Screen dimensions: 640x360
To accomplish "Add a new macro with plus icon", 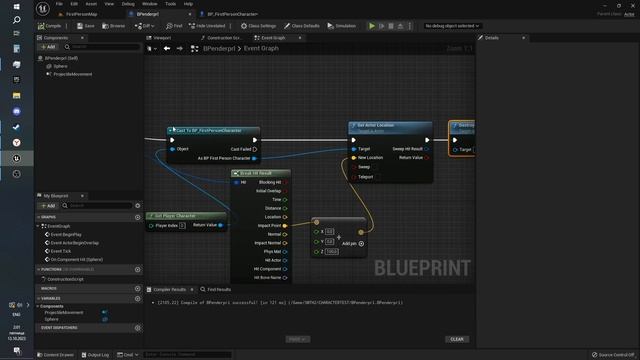I will point(138,289).
